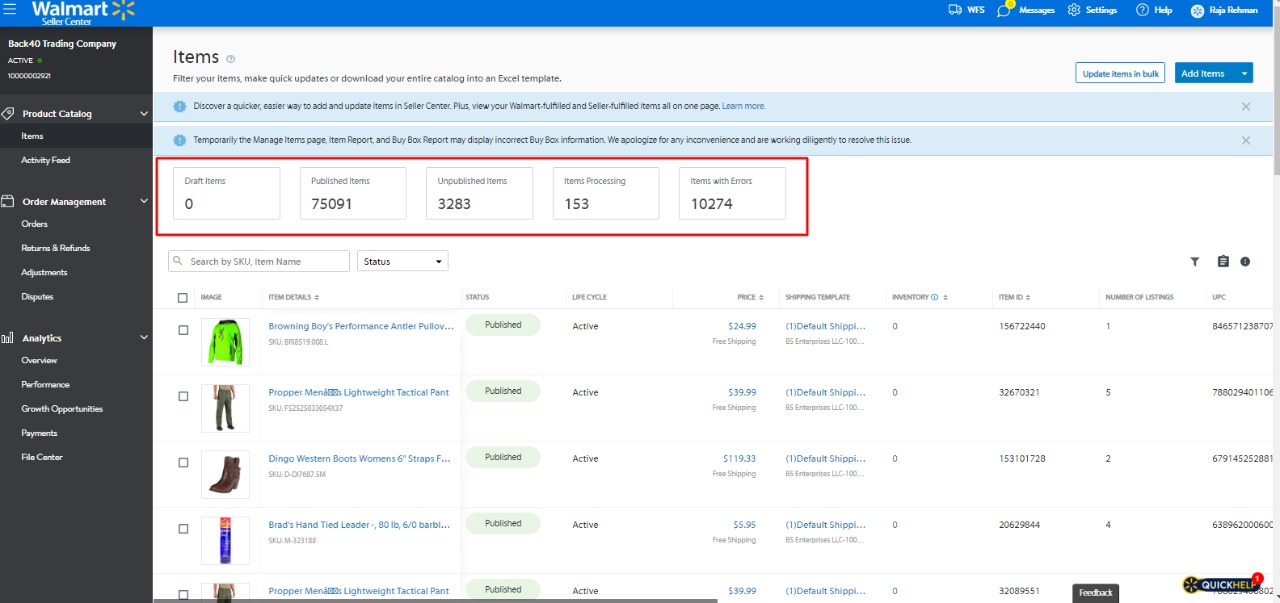
Task: Dismiss the Buy Box information banner
Action: coord(1246,140)
